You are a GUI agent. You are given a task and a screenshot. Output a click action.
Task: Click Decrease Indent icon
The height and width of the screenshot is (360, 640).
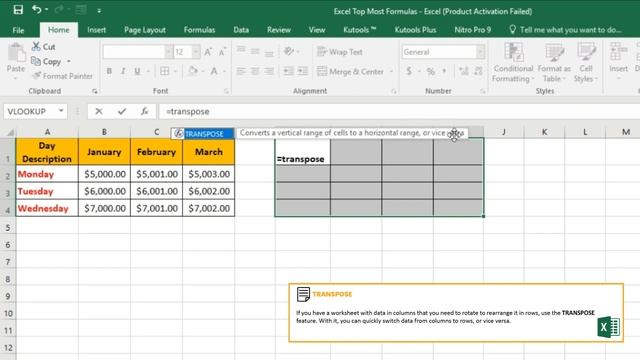(289, 71)
